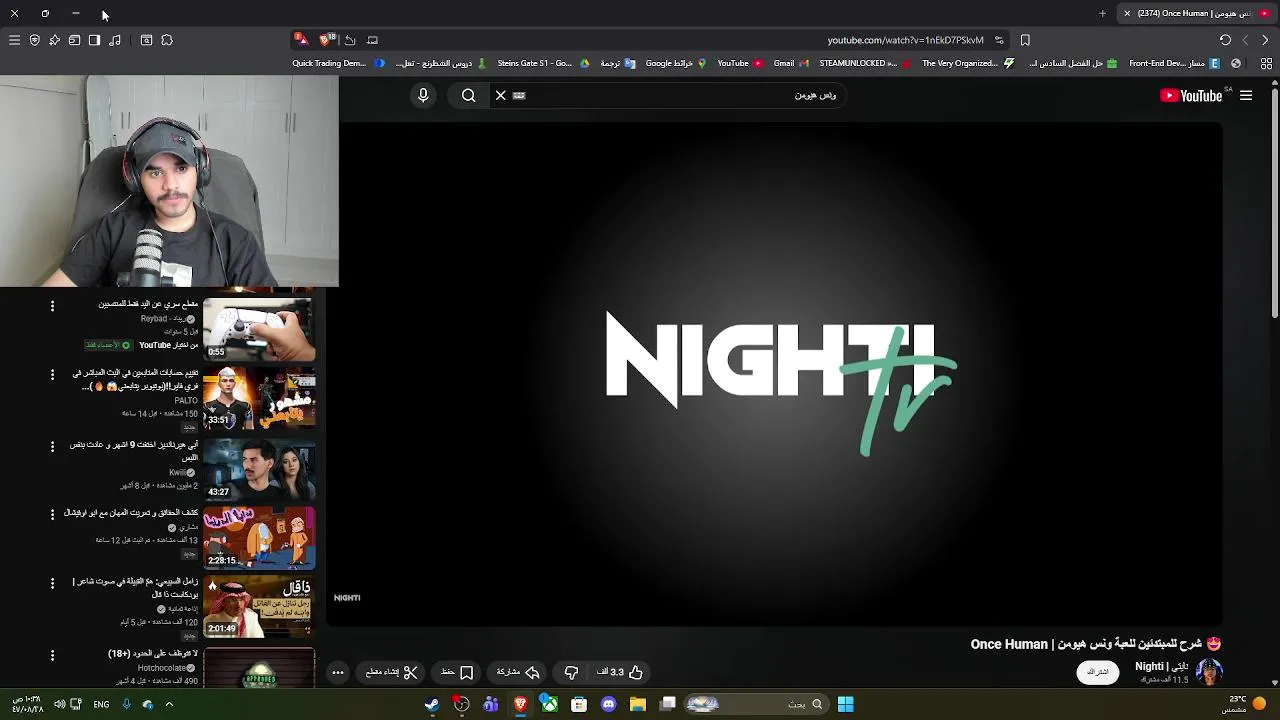Open The Very Organized bookmark
Viewport: 1280px width, 720px height.
pos(967,63)
